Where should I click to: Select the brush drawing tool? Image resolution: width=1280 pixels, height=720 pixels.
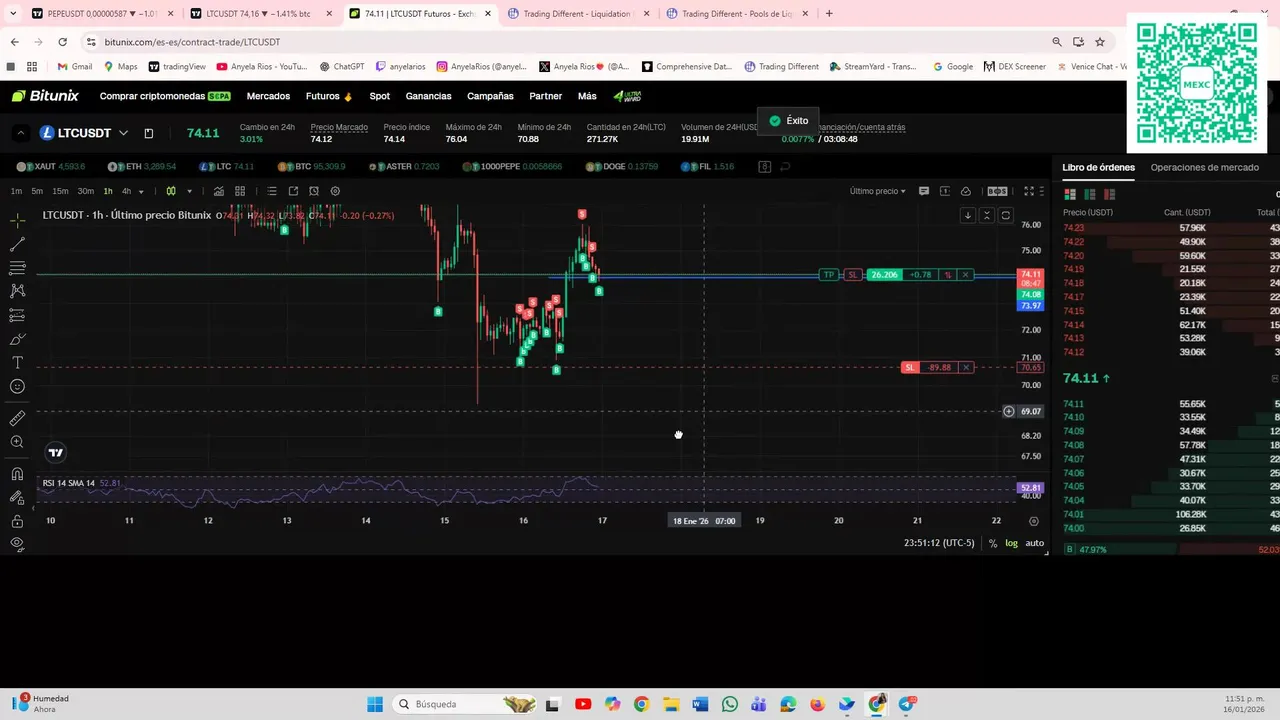tap(17, 339)
